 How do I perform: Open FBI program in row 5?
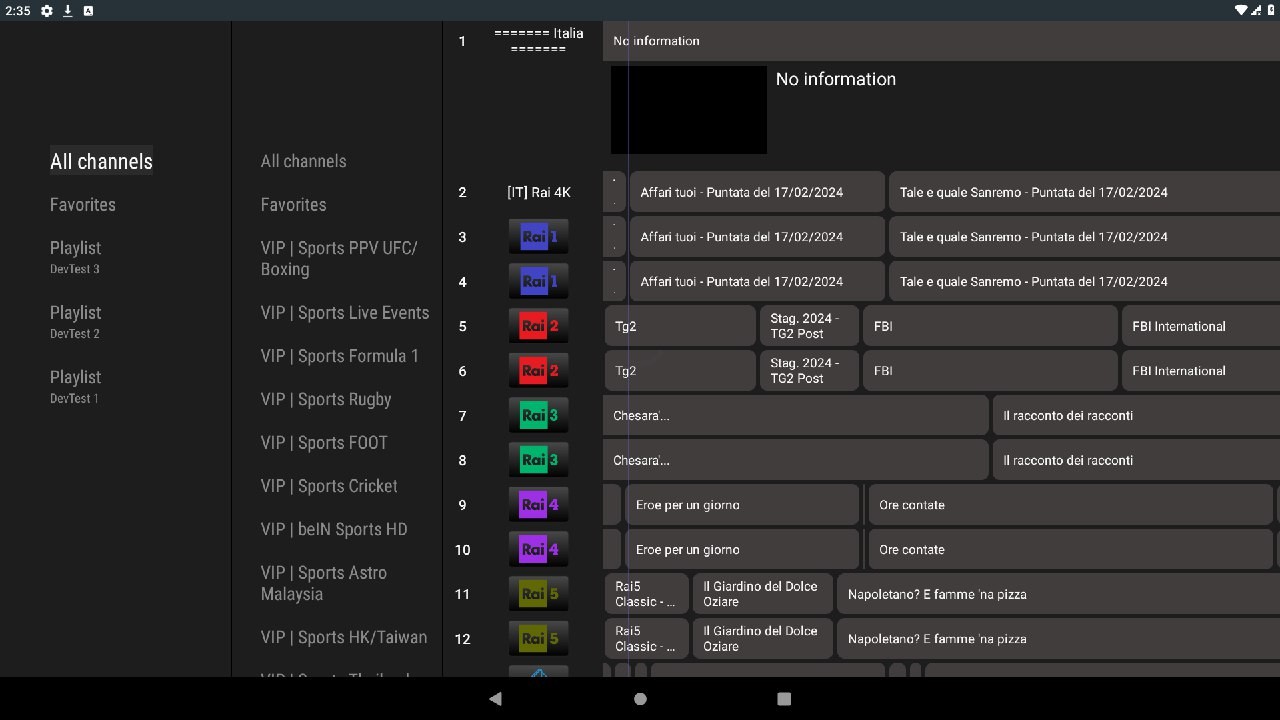(x=990, y=326)
